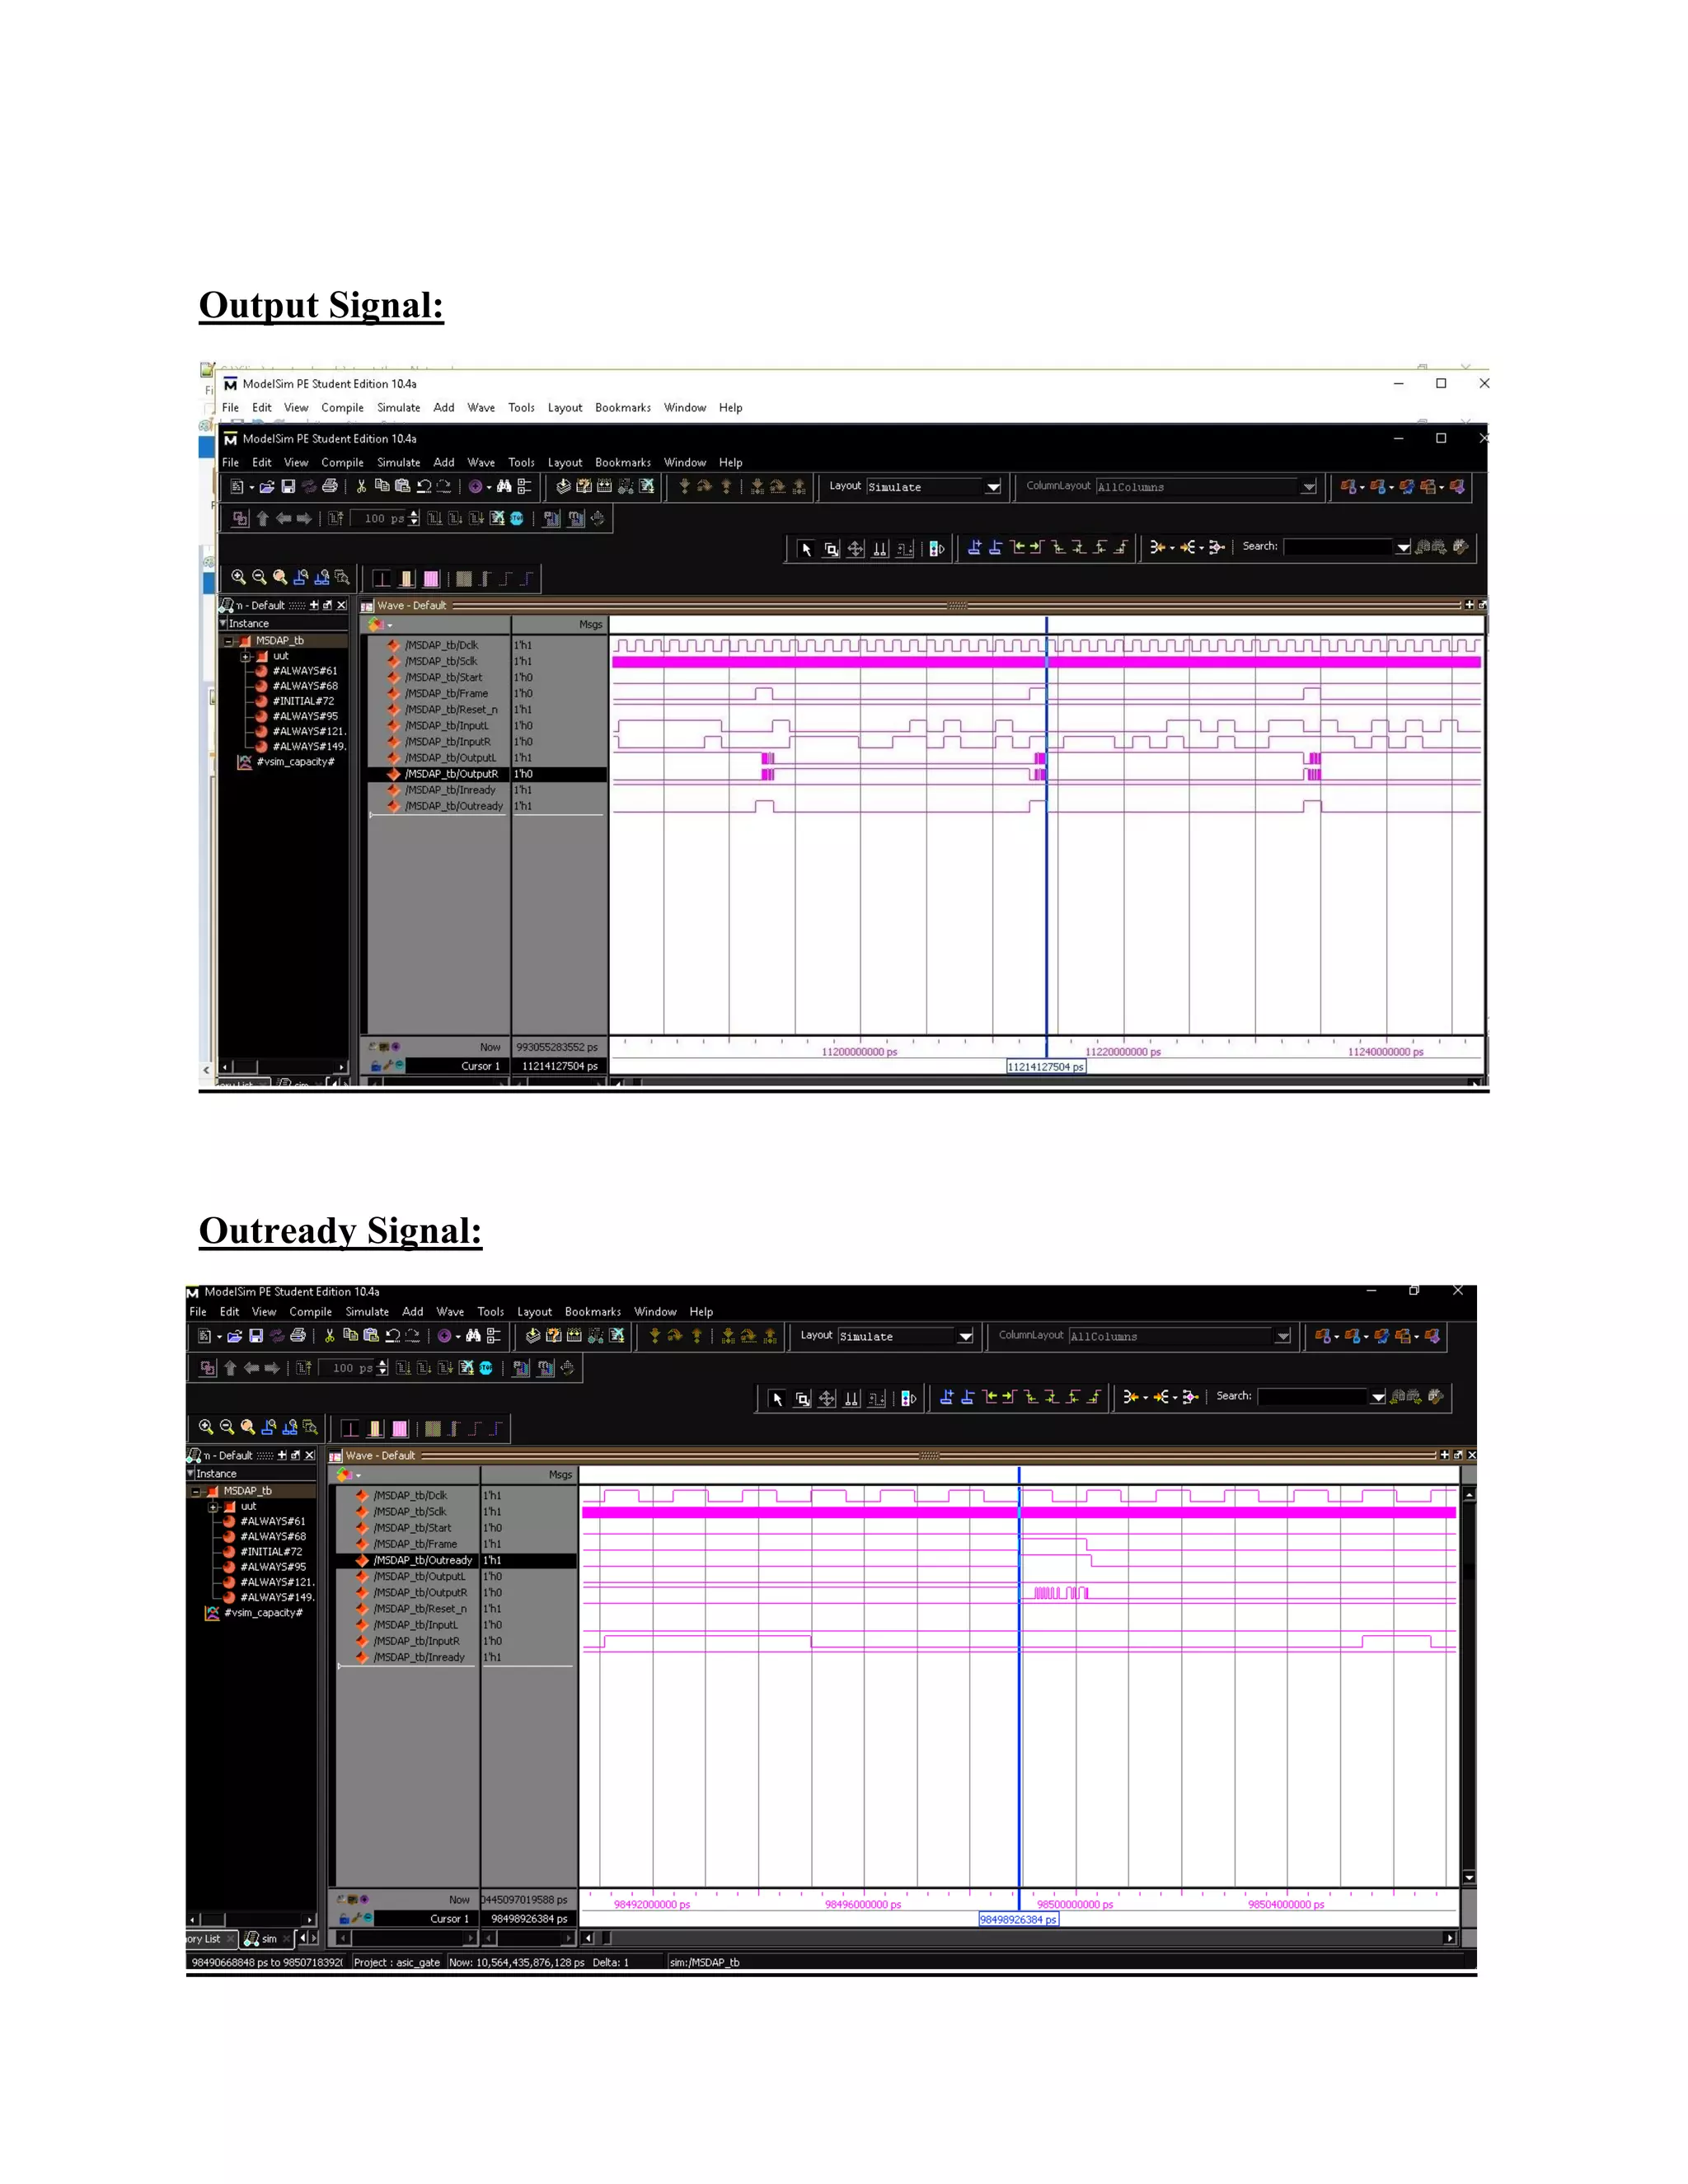
Task: Click Save disk icon in lower ModelSim screenshot
Action: [256, 1336]
